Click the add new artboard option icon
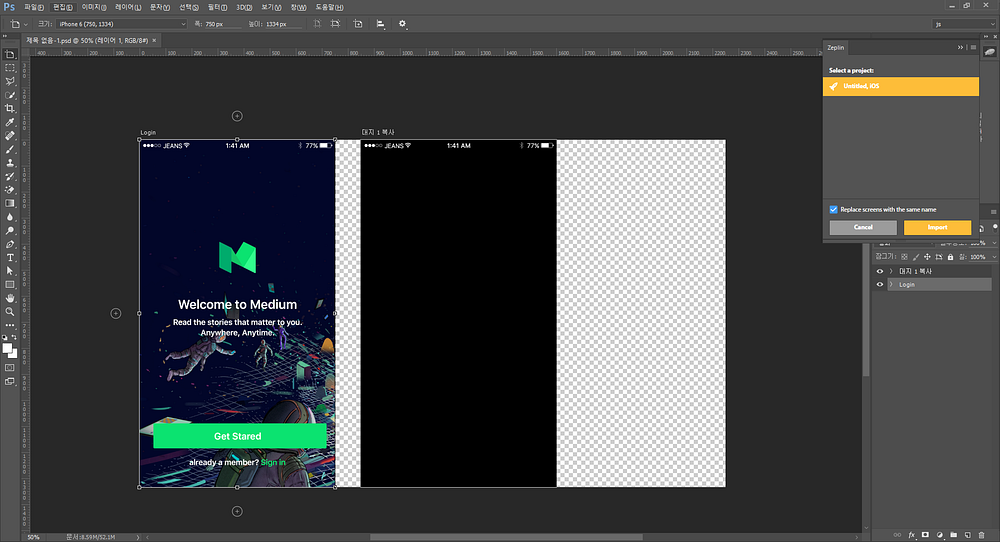 (358, 24)
